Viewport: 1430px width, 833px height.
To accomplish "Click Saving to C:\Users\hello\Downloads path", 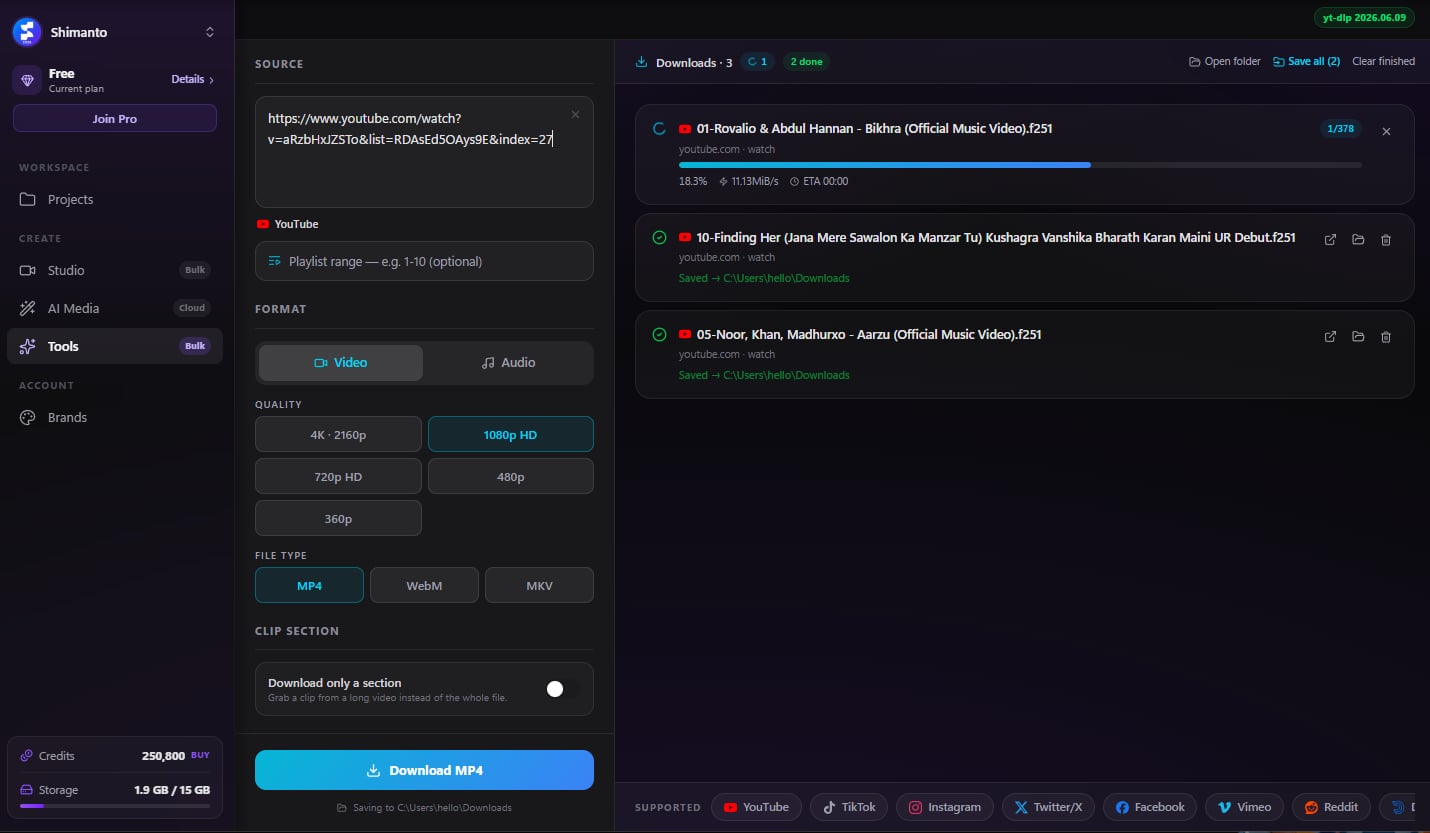I will coord(424,807).
